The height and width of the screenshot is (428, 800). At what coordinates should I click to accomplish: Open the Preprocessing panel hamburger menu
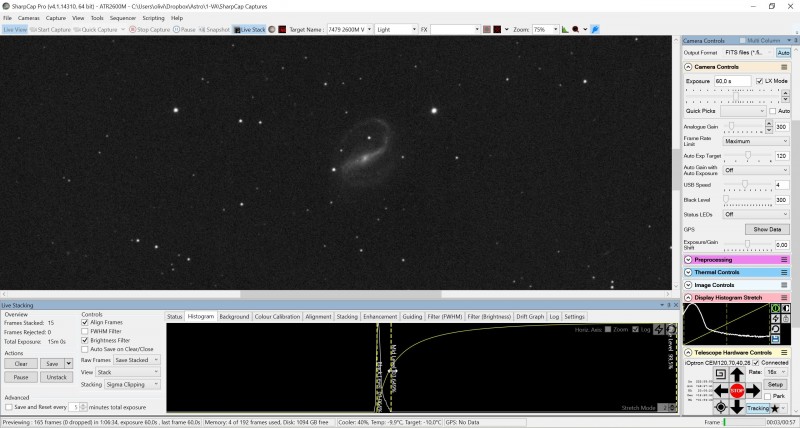[784, 260]
